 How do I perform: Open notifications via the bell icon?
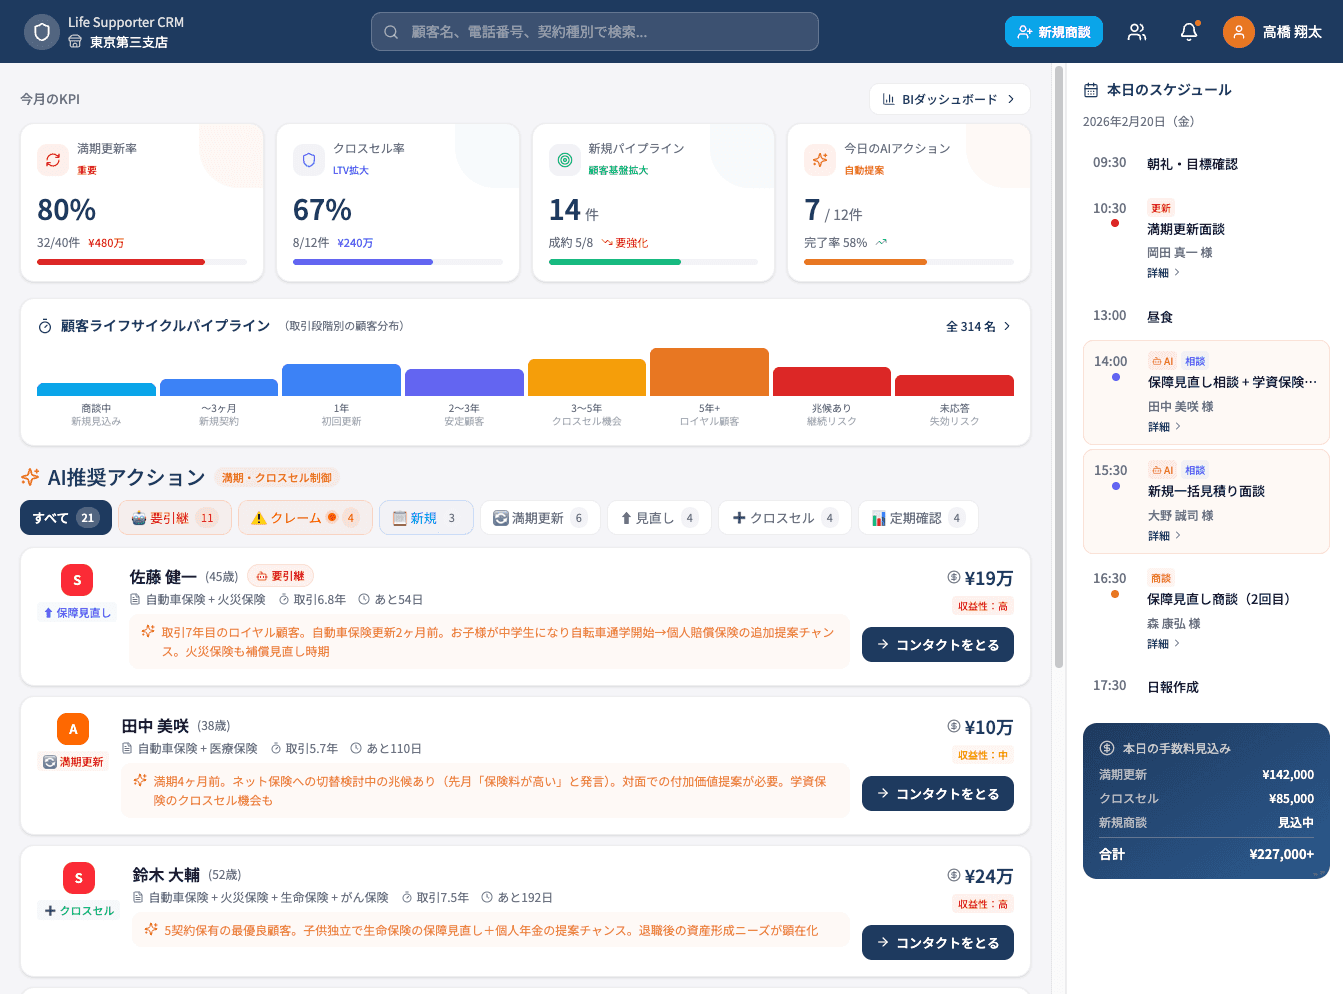coord(1187,31)
